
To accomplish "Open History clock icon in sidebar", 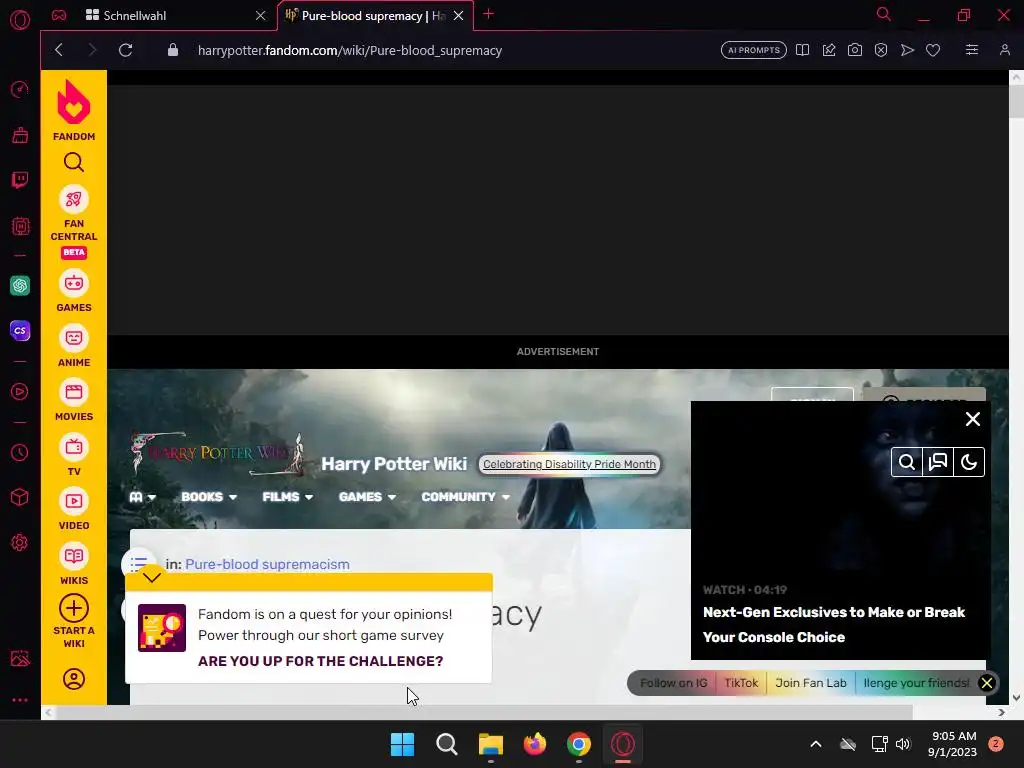I will [x=20, y=453].
